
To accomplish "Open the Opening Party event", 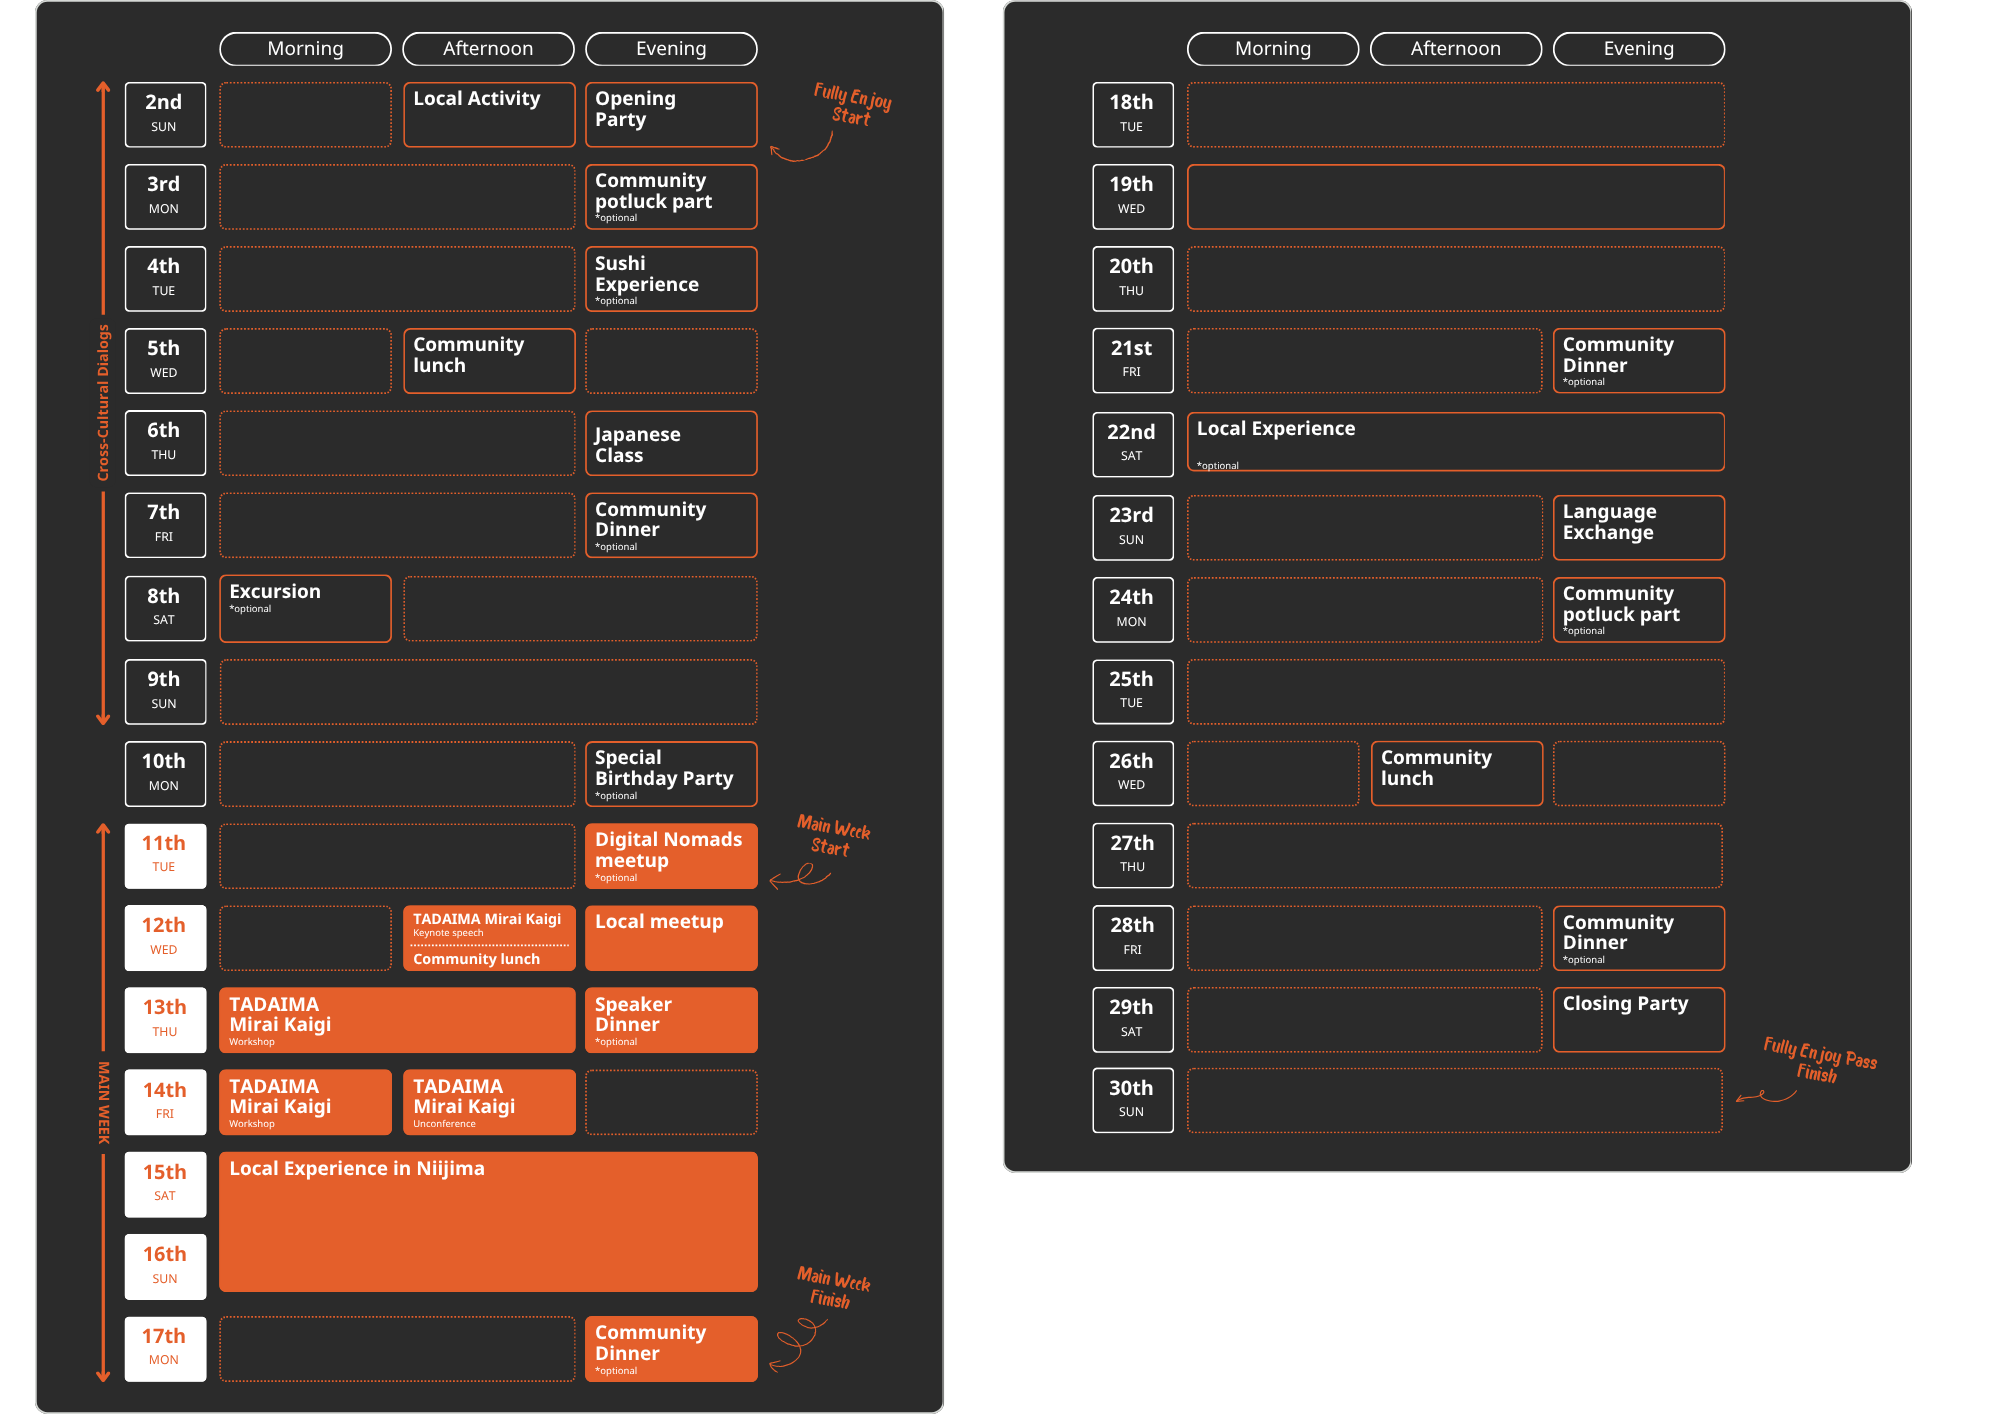I will [x=670, y=114].
